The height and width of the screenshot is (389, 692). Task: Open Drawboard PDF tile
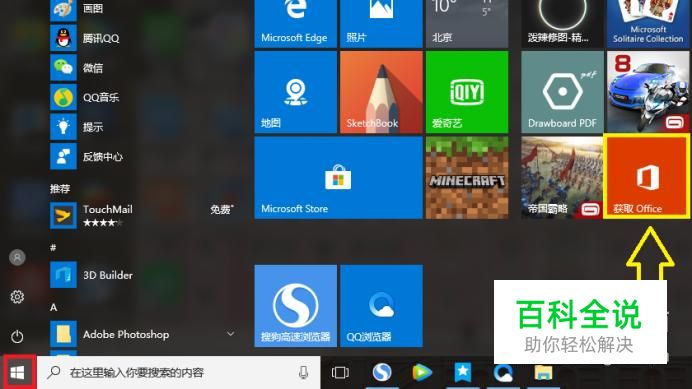[x=562, y=92]
